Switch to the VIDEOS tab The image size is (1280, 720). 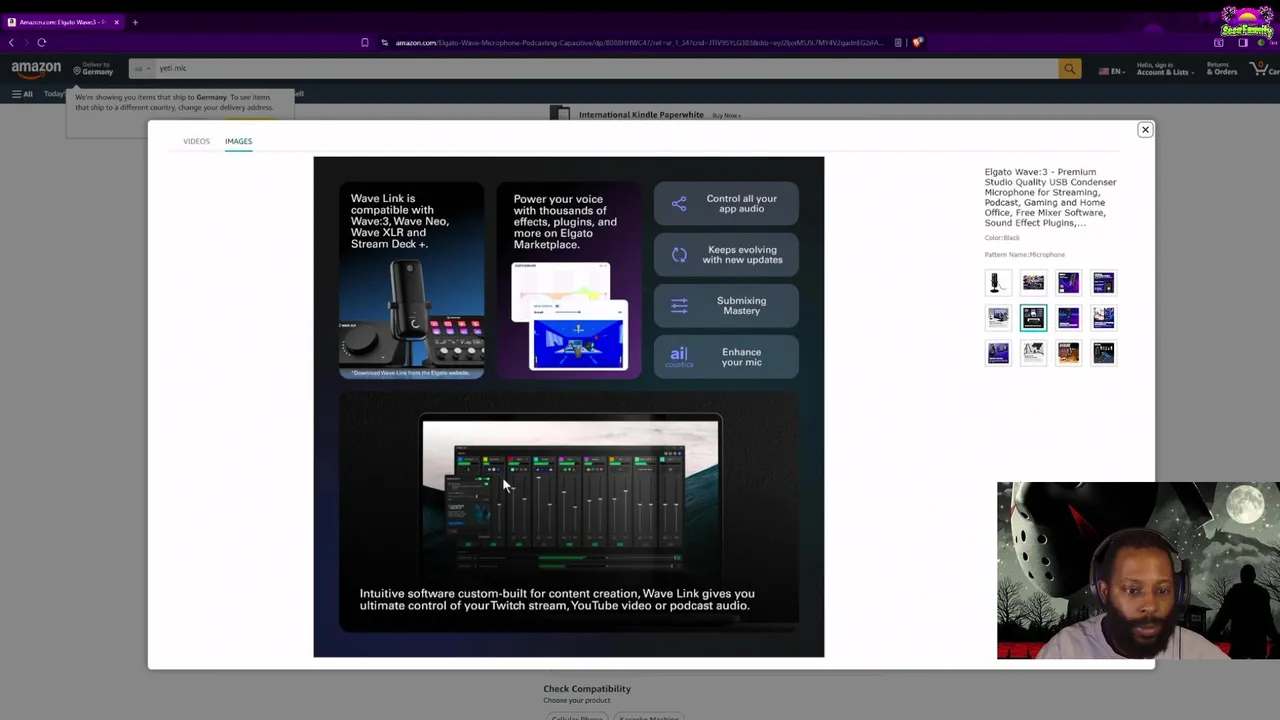[196, 141]
